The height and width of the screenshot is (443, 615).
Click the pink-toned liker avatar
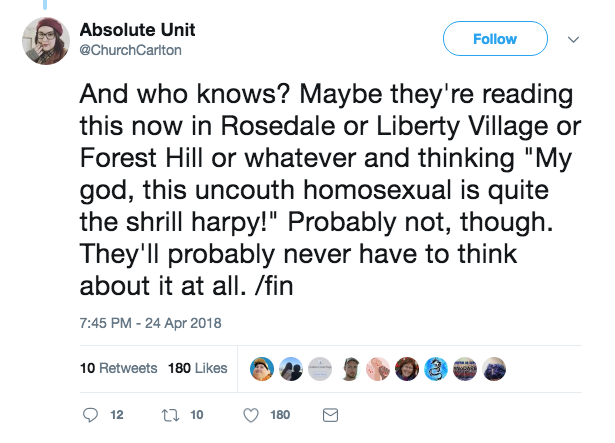[x=378, y=368]
